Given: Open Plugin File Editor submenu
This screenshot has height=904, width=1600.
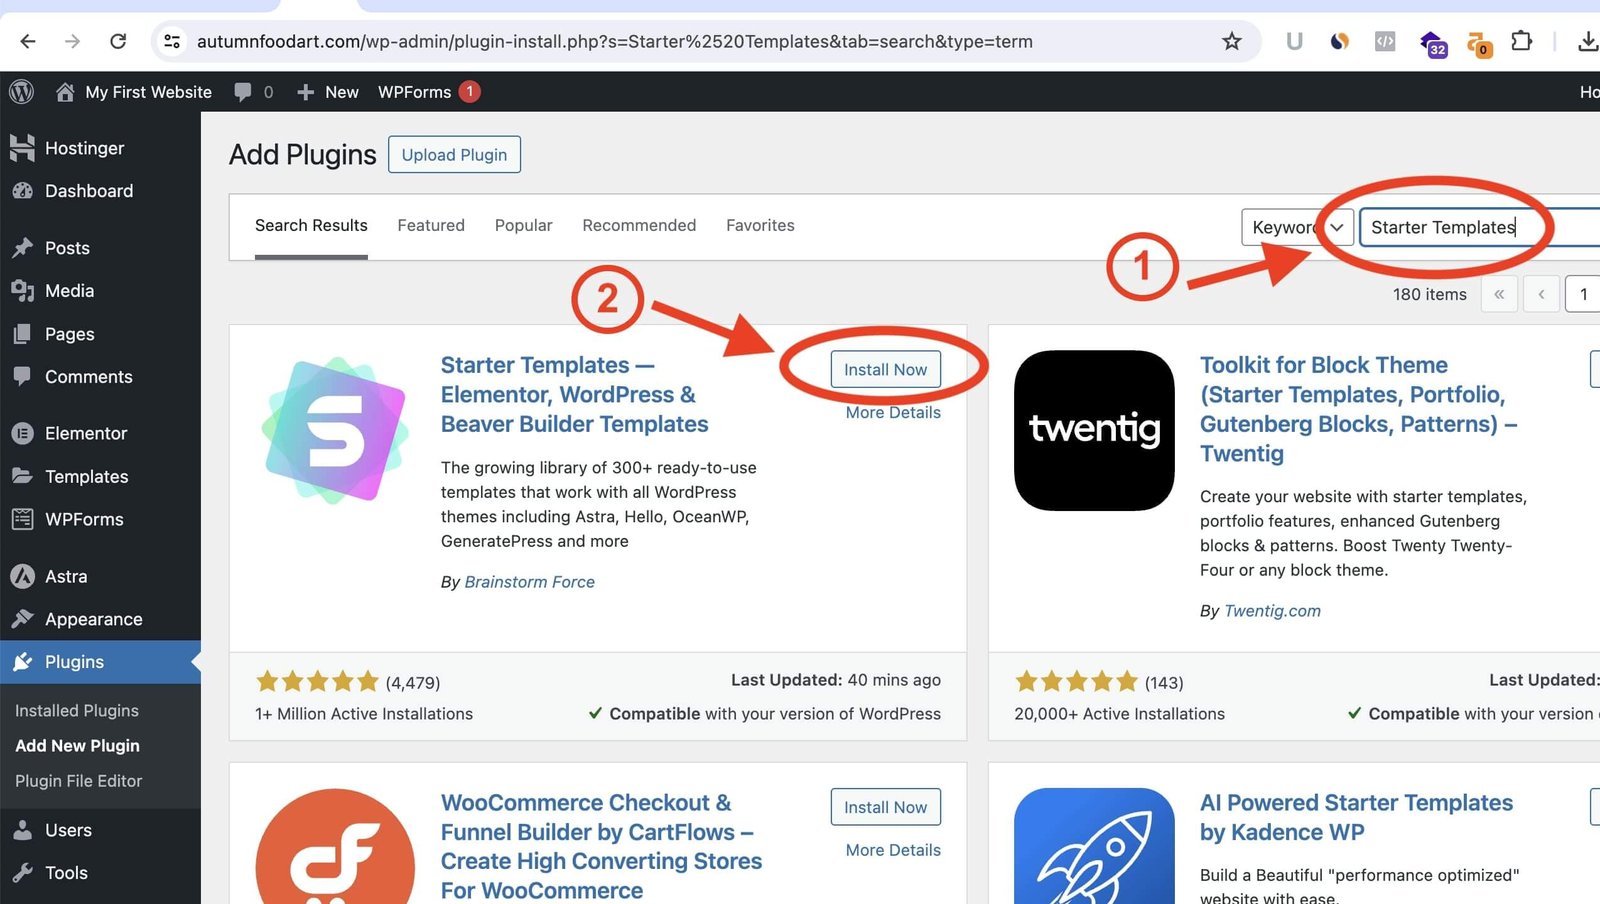Looking at the screenshot, I should pyautogui.click(x=78, y=781).
